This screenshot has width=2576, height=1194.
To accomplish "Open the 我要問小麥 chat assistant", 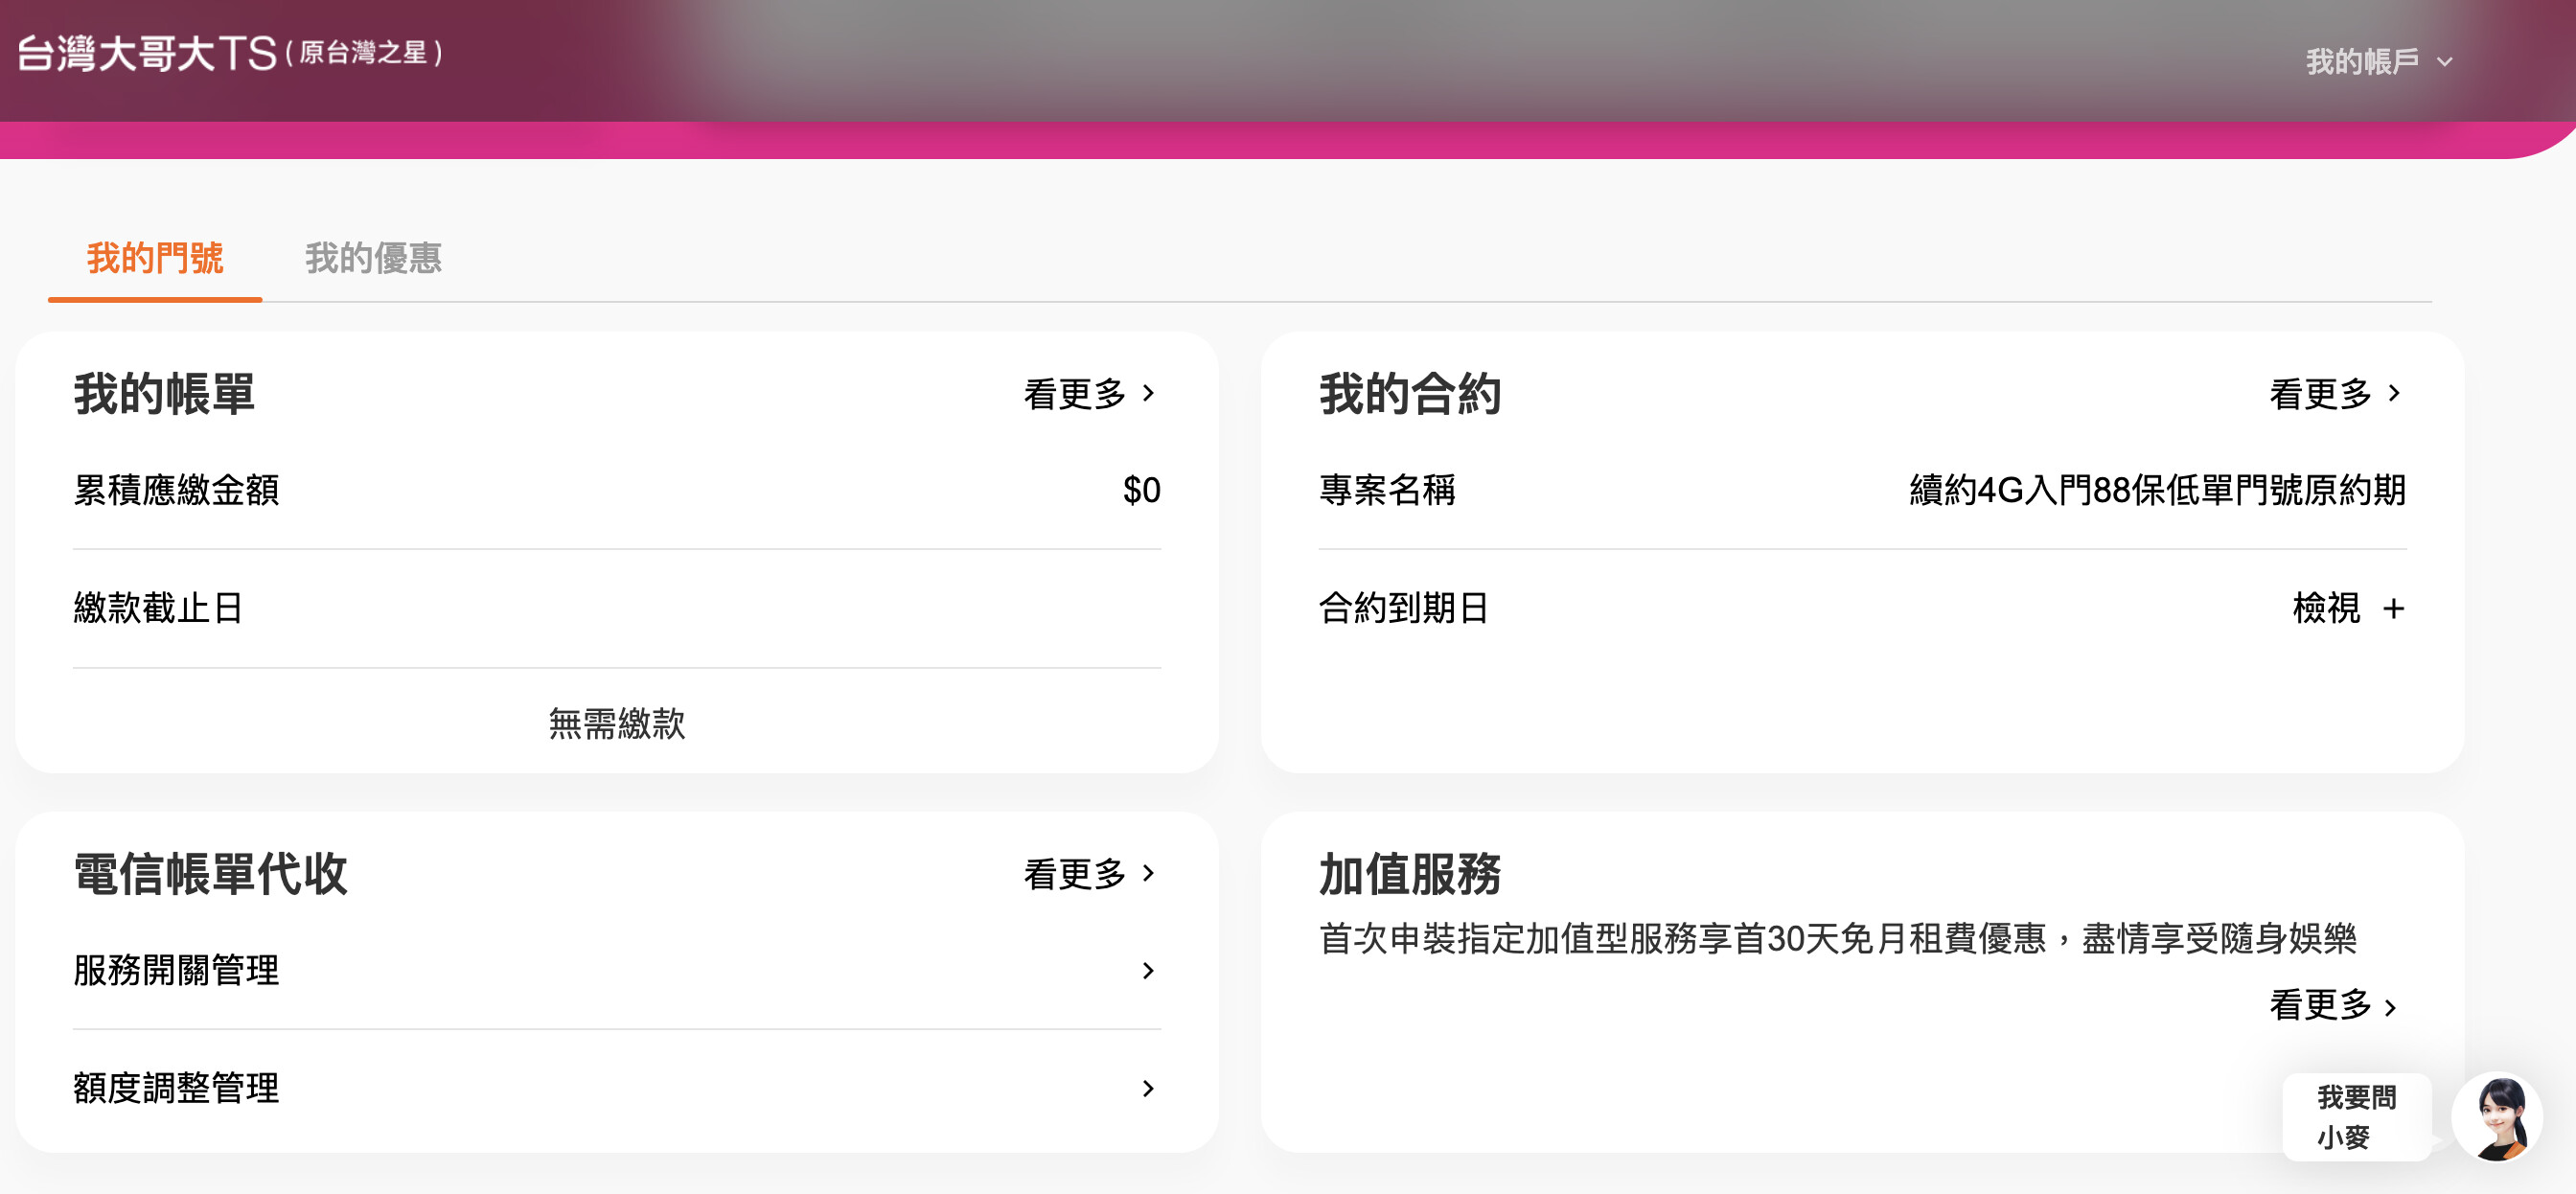I will pyautogui.click(x=2356, y=1116).
